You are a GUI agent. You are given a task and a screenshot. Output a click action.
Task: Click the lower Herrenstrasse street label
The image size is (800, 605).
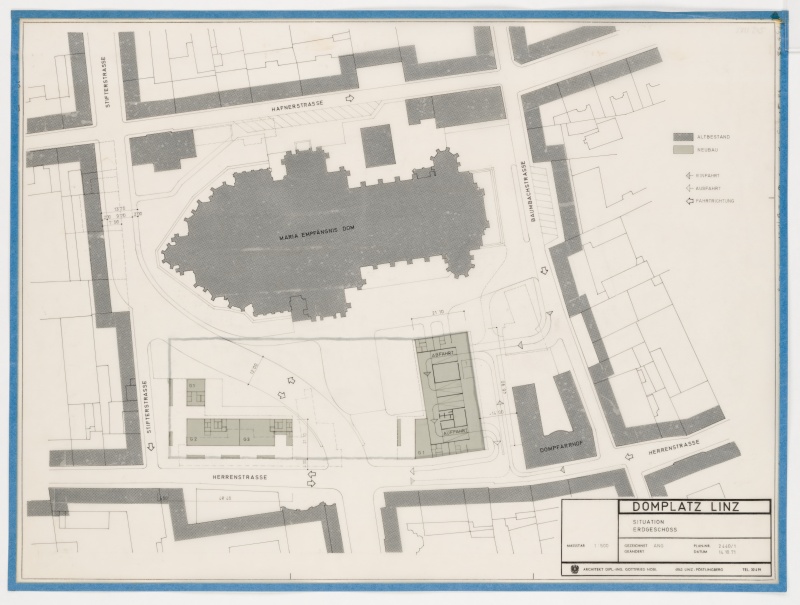coord(240,478)
